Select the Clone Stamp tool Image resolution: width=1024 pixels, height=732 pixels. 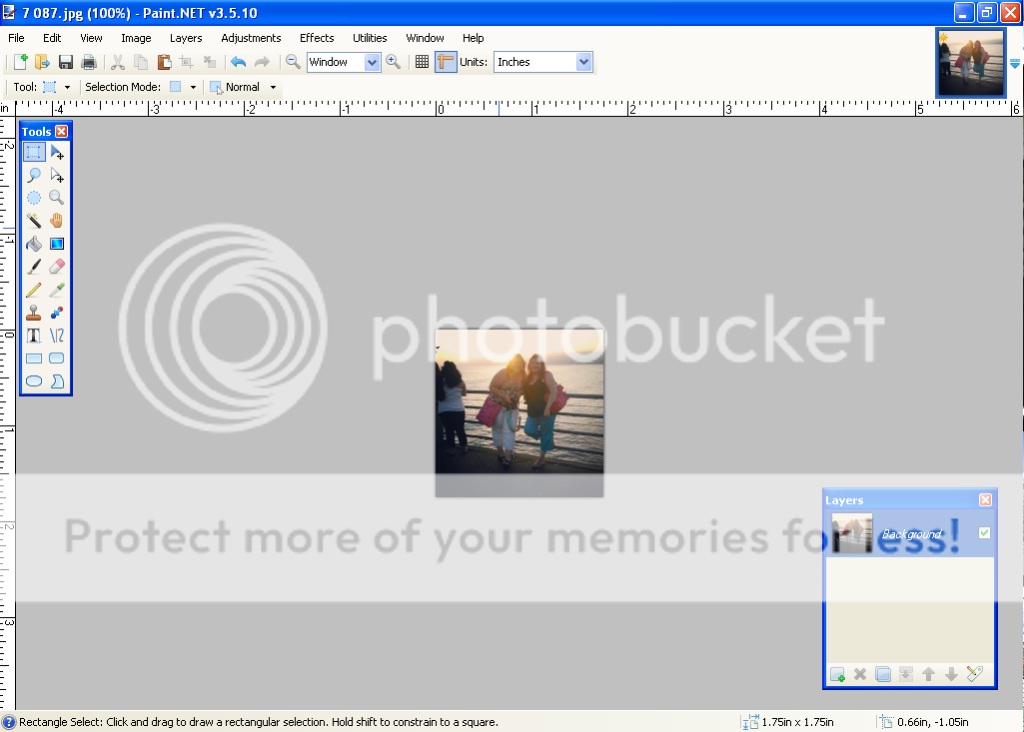[x=34, y=313]
